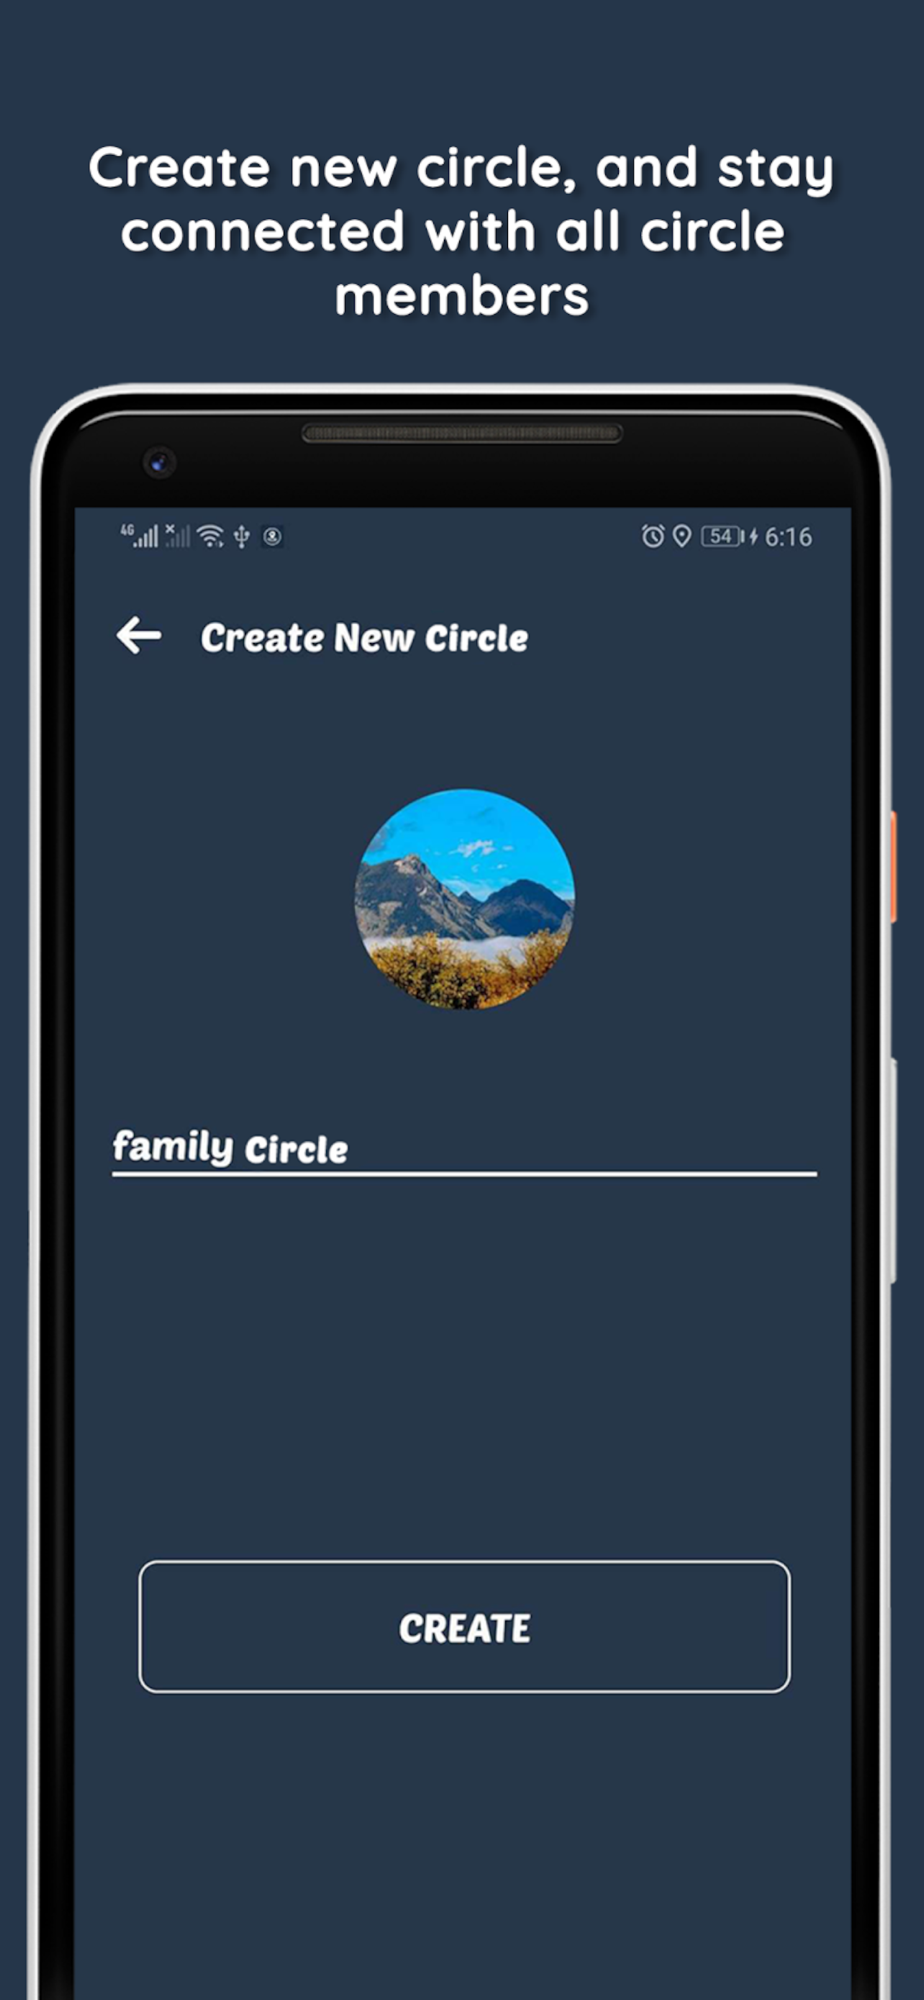Click the charging bolt icon
924x2000 pixels.
753,537
